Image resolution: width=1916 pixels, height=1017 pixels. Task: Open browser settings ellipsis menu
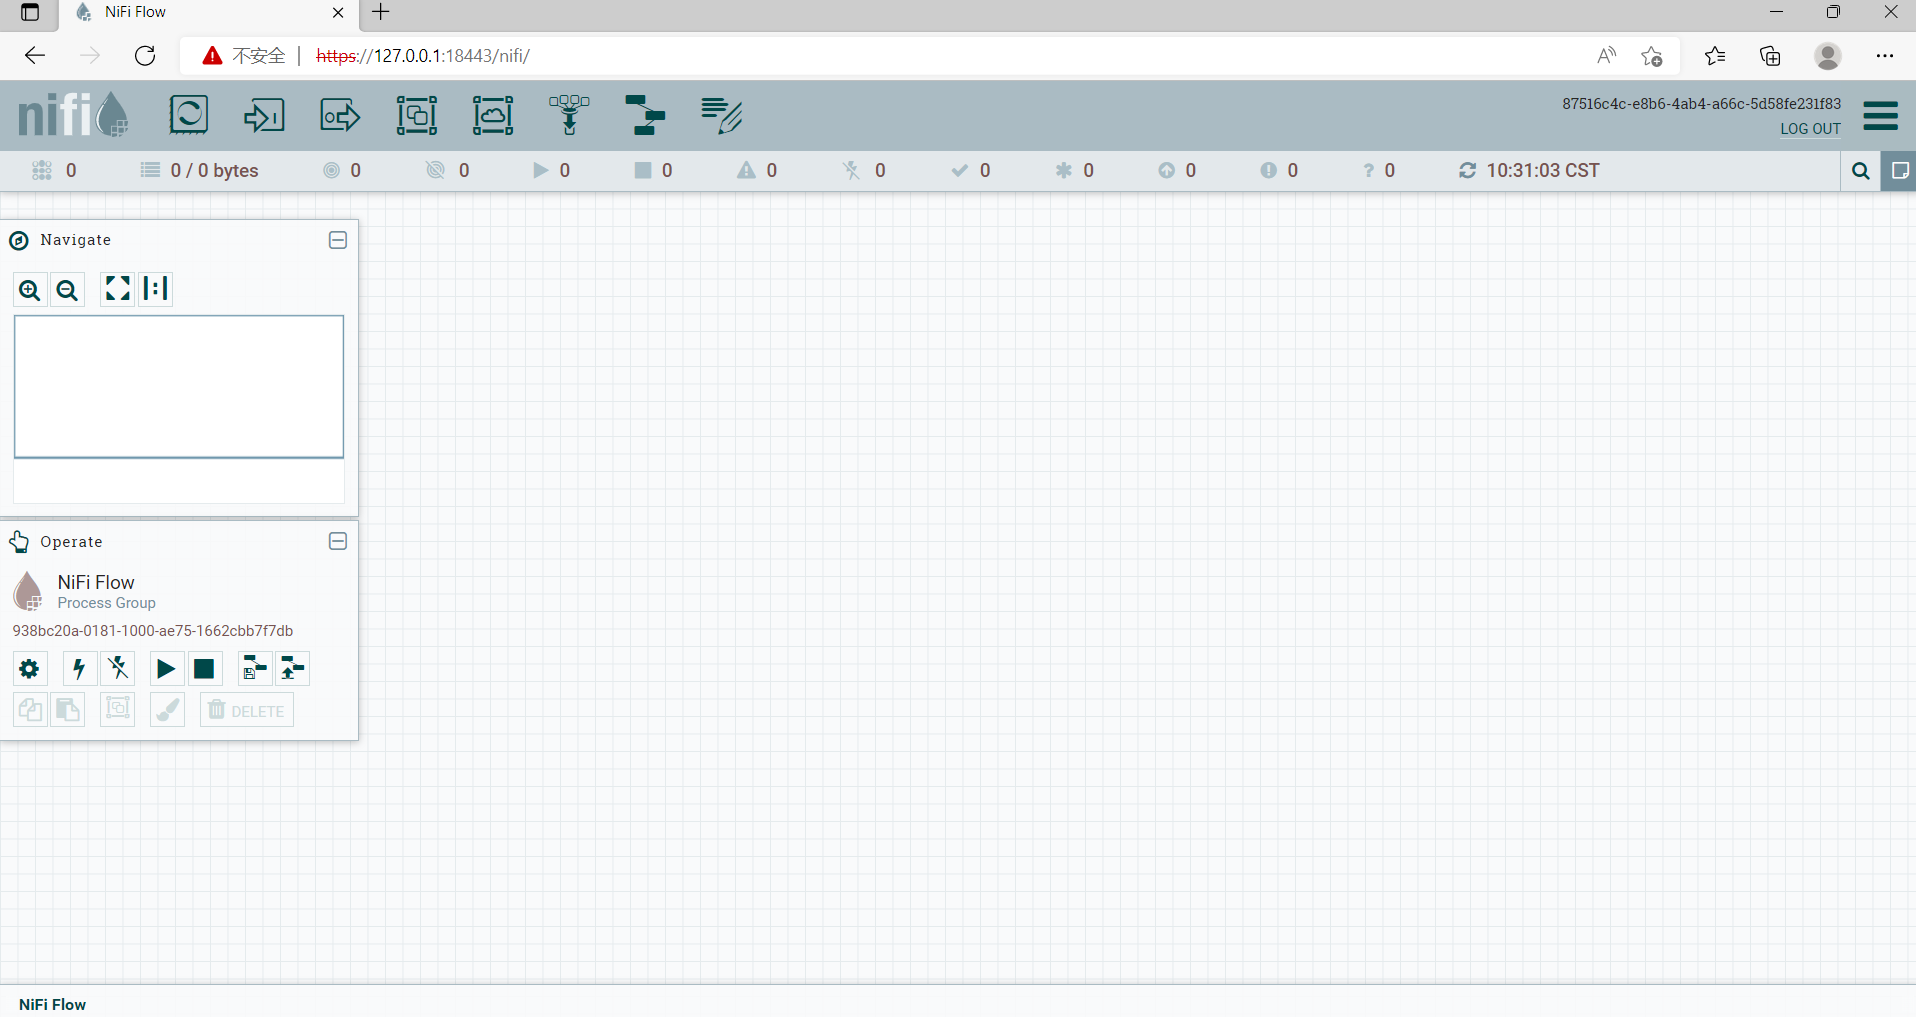click(x=1885, y=56)
